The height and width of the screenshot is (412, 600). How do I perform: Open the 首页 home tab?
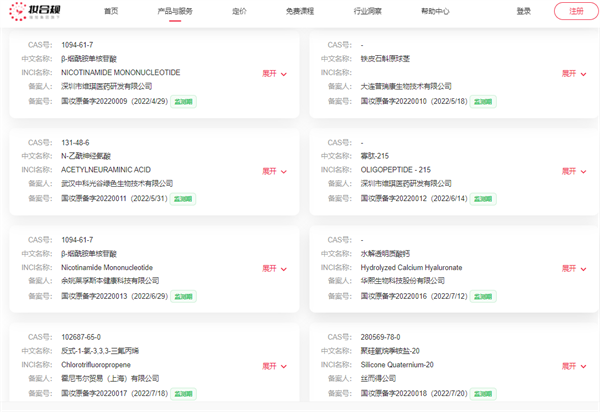tap(111, 11)
